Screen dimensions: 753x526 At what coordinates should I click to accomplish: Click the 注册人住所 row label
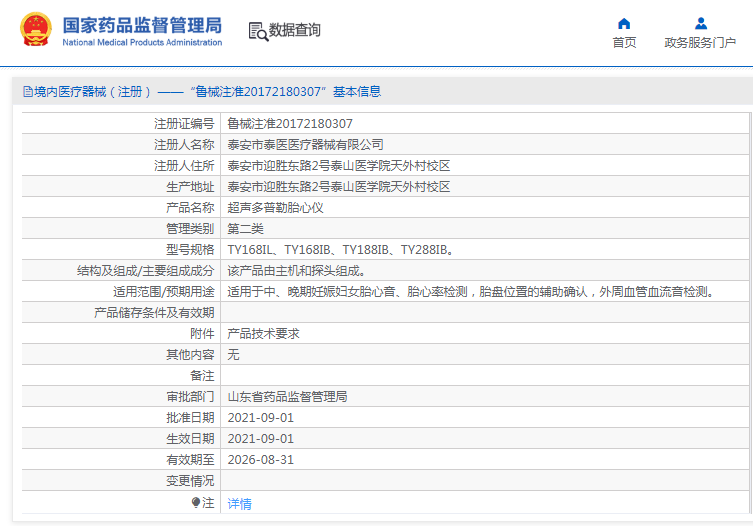(184, 166)
